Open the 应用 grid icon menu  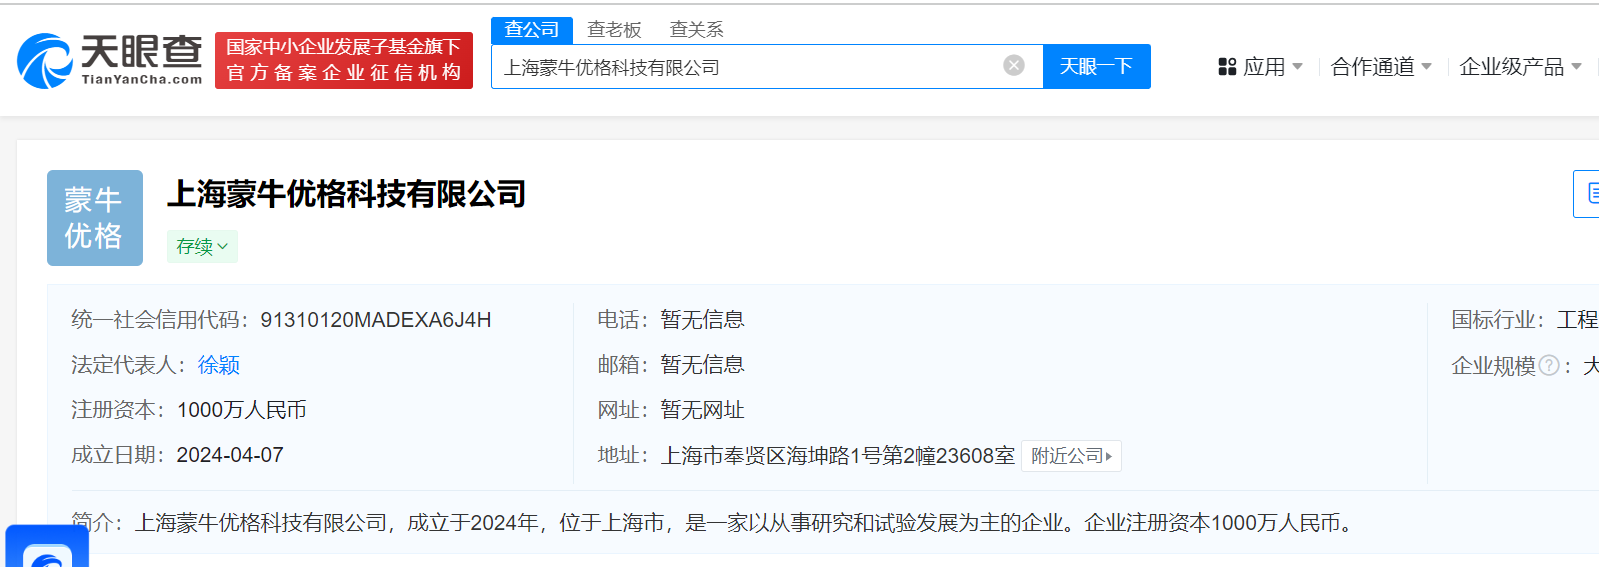[x=1227, y=67]
